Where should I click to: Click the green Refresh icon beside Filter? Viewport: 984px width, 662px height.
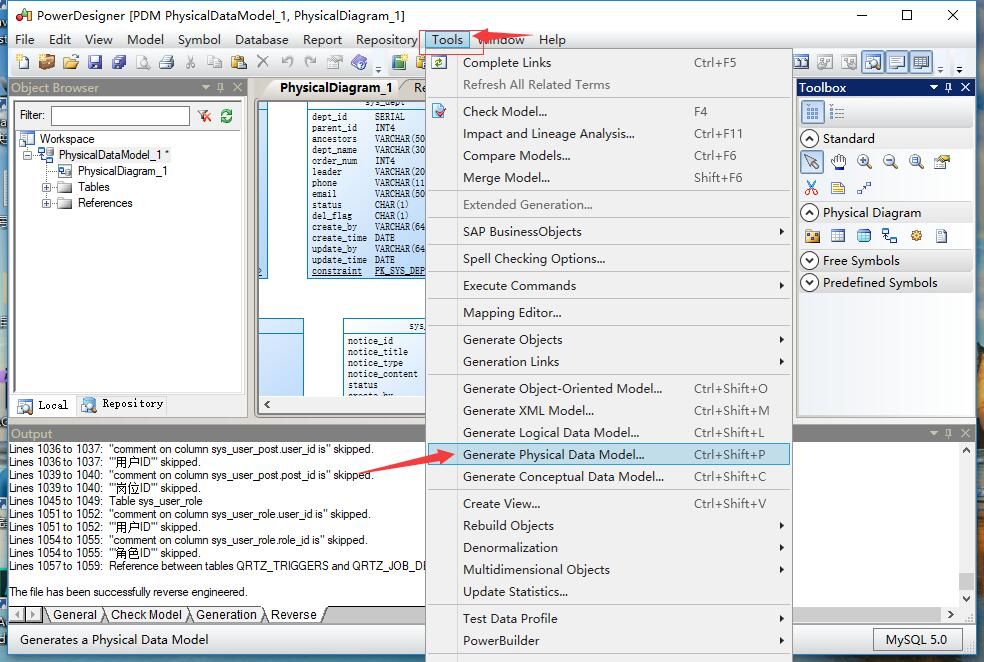[x=227, y=115]
